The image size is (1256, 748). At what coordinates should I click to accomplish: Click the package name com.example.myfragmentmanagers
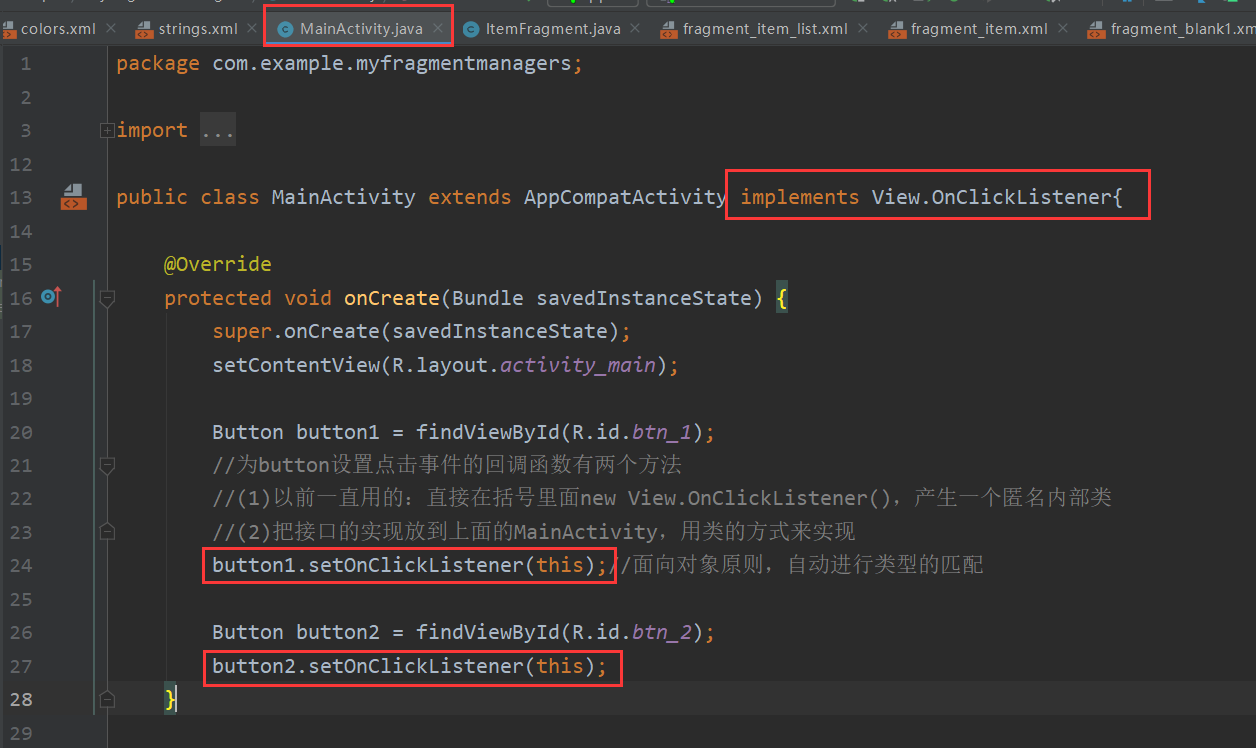click(391, 64)
